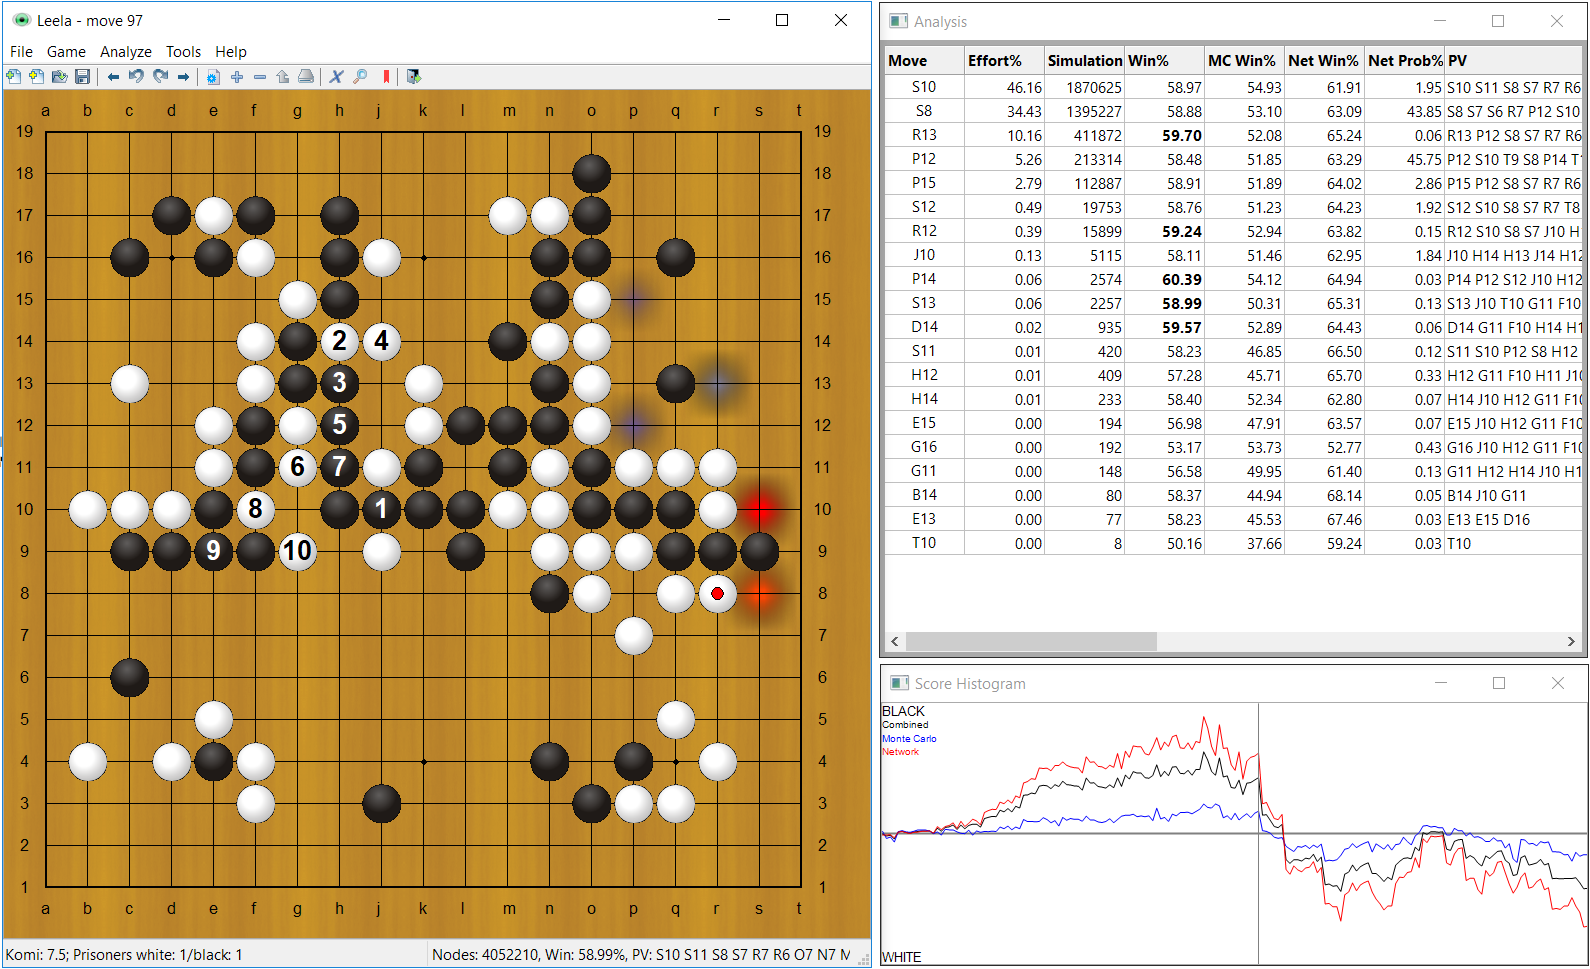Open the Game menu
Screen dimensions: 1590x969
pos(66,52)
